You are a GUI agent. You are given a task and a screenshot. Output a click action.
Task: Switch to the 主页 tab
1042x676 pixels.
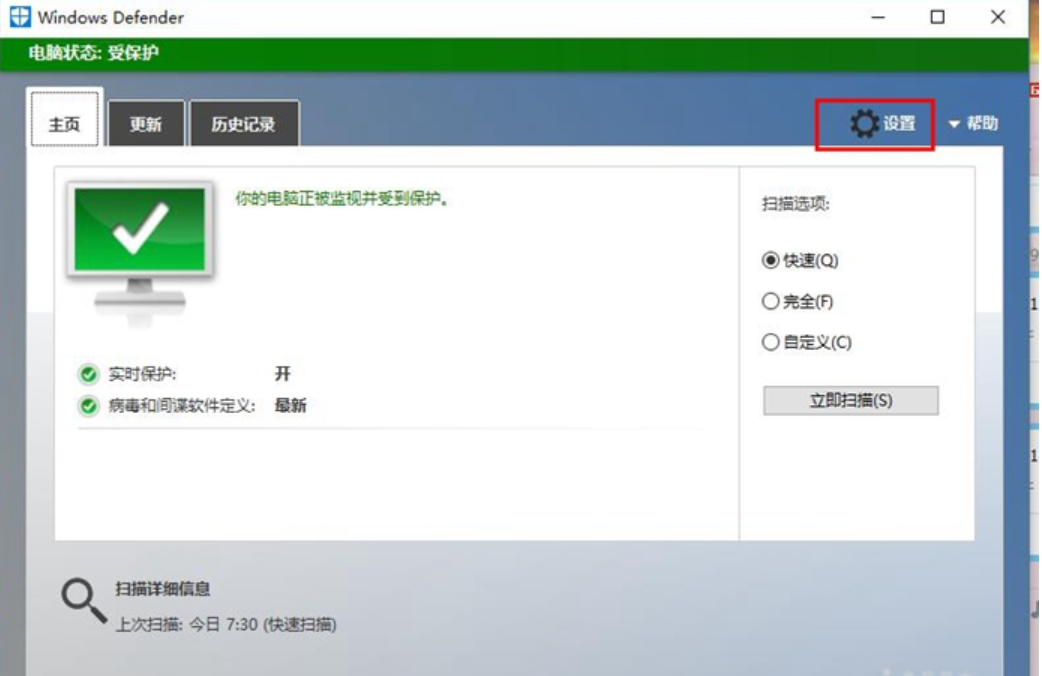(x=64, y=120)
